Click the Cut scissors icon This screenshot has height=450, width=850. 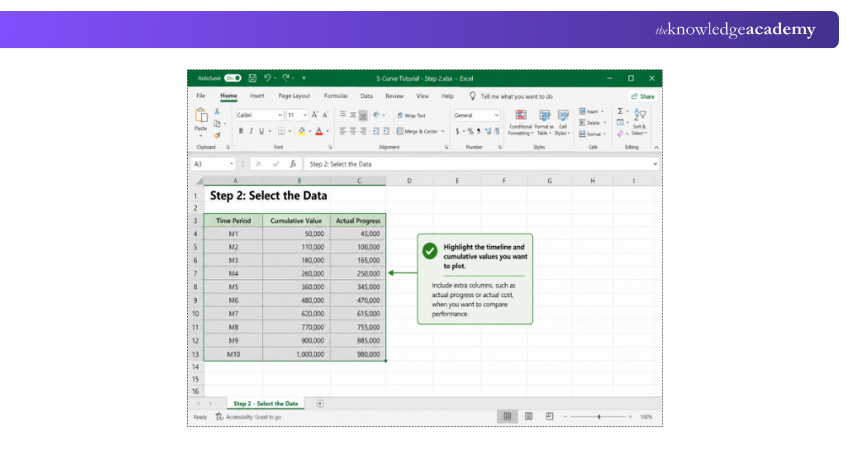(x=217, y=111)
